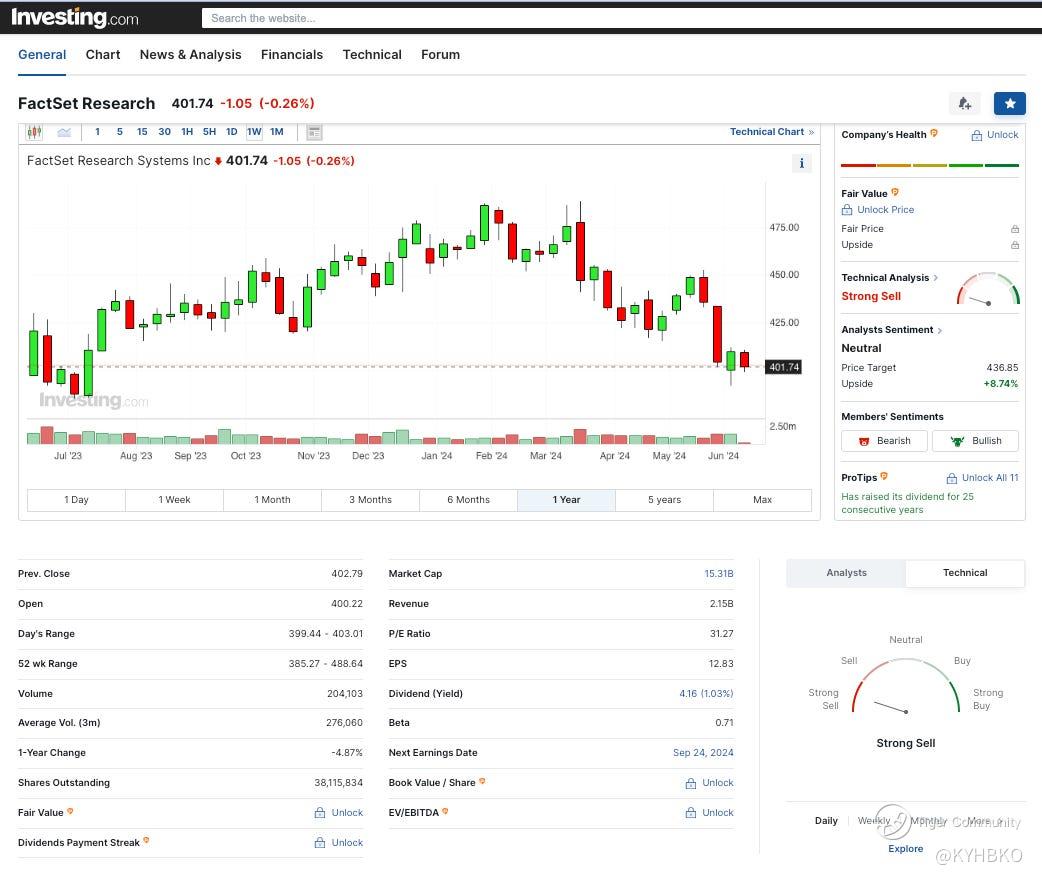Set chart range to 1 Day

click(76, 500)
